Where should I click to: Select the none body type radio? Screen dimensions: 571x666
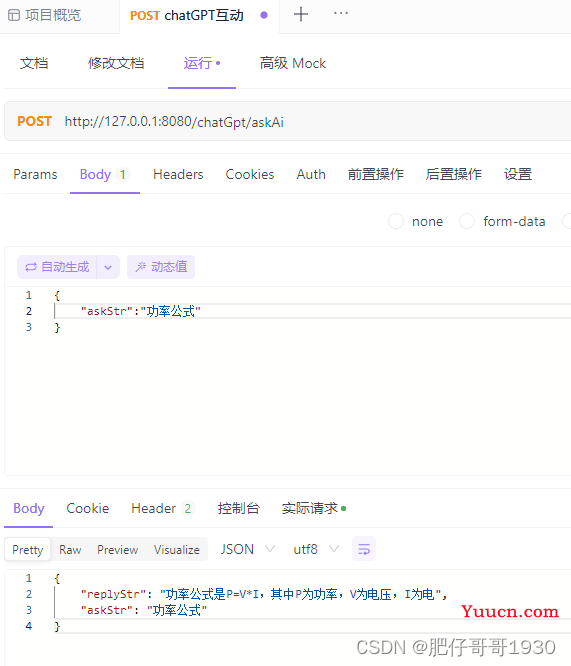(x=396, y=221)
